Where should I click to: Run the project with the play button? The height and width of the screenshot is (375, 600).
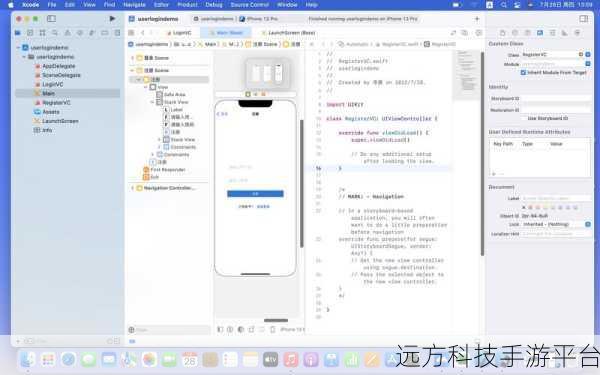pyautogui.click(x=112, y=18)
